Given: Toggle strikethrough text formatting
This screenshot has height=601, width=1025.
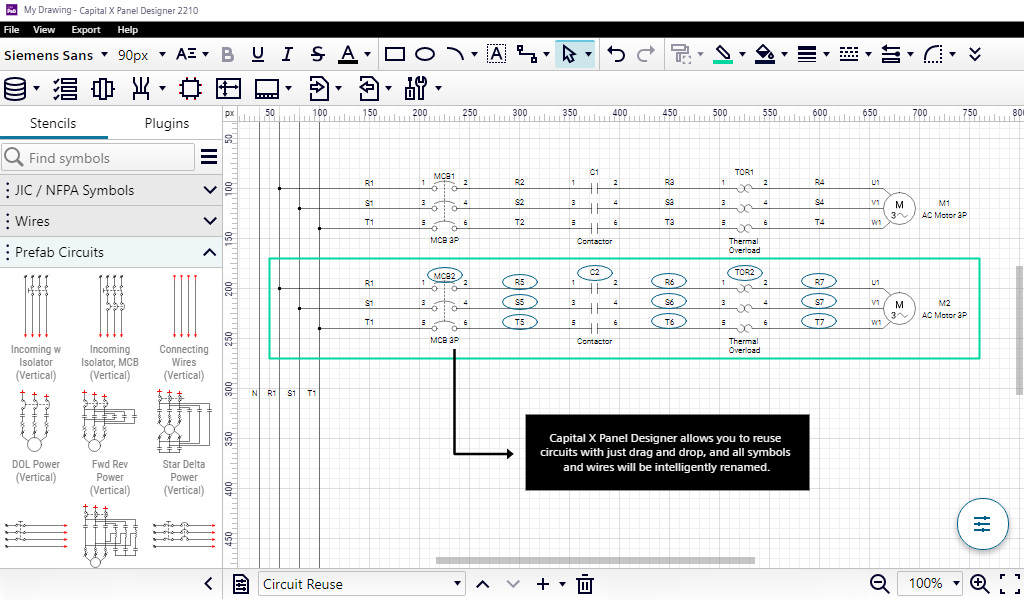Looking at the screenshot, I should (317, 55).
